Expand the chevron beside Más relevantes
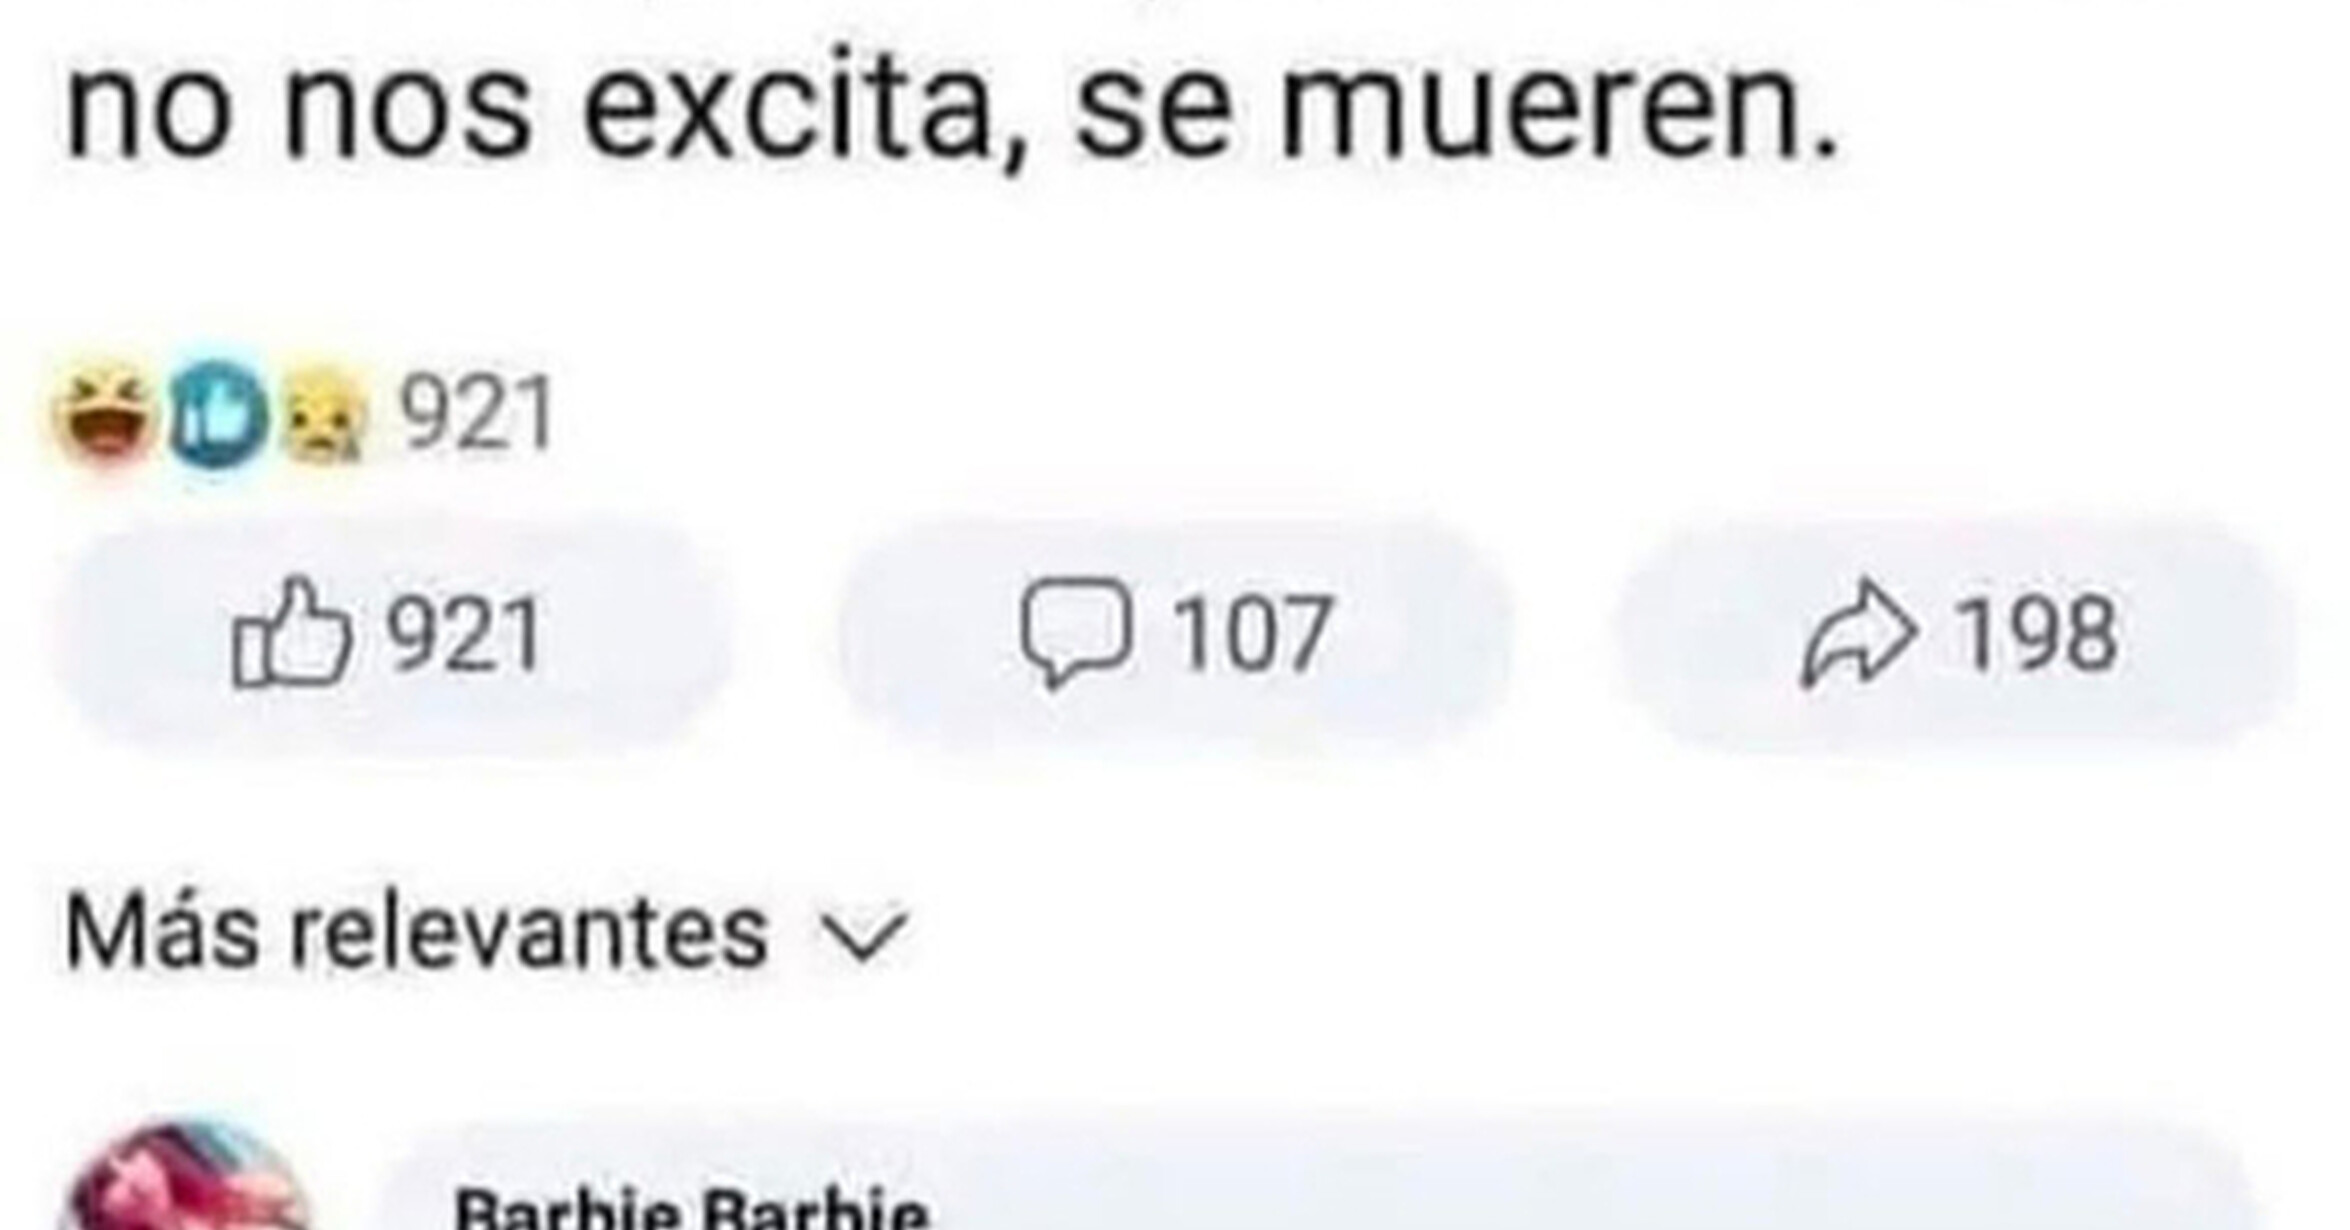The width and height of the screenshot is (2350, 1230). (863, 938)
